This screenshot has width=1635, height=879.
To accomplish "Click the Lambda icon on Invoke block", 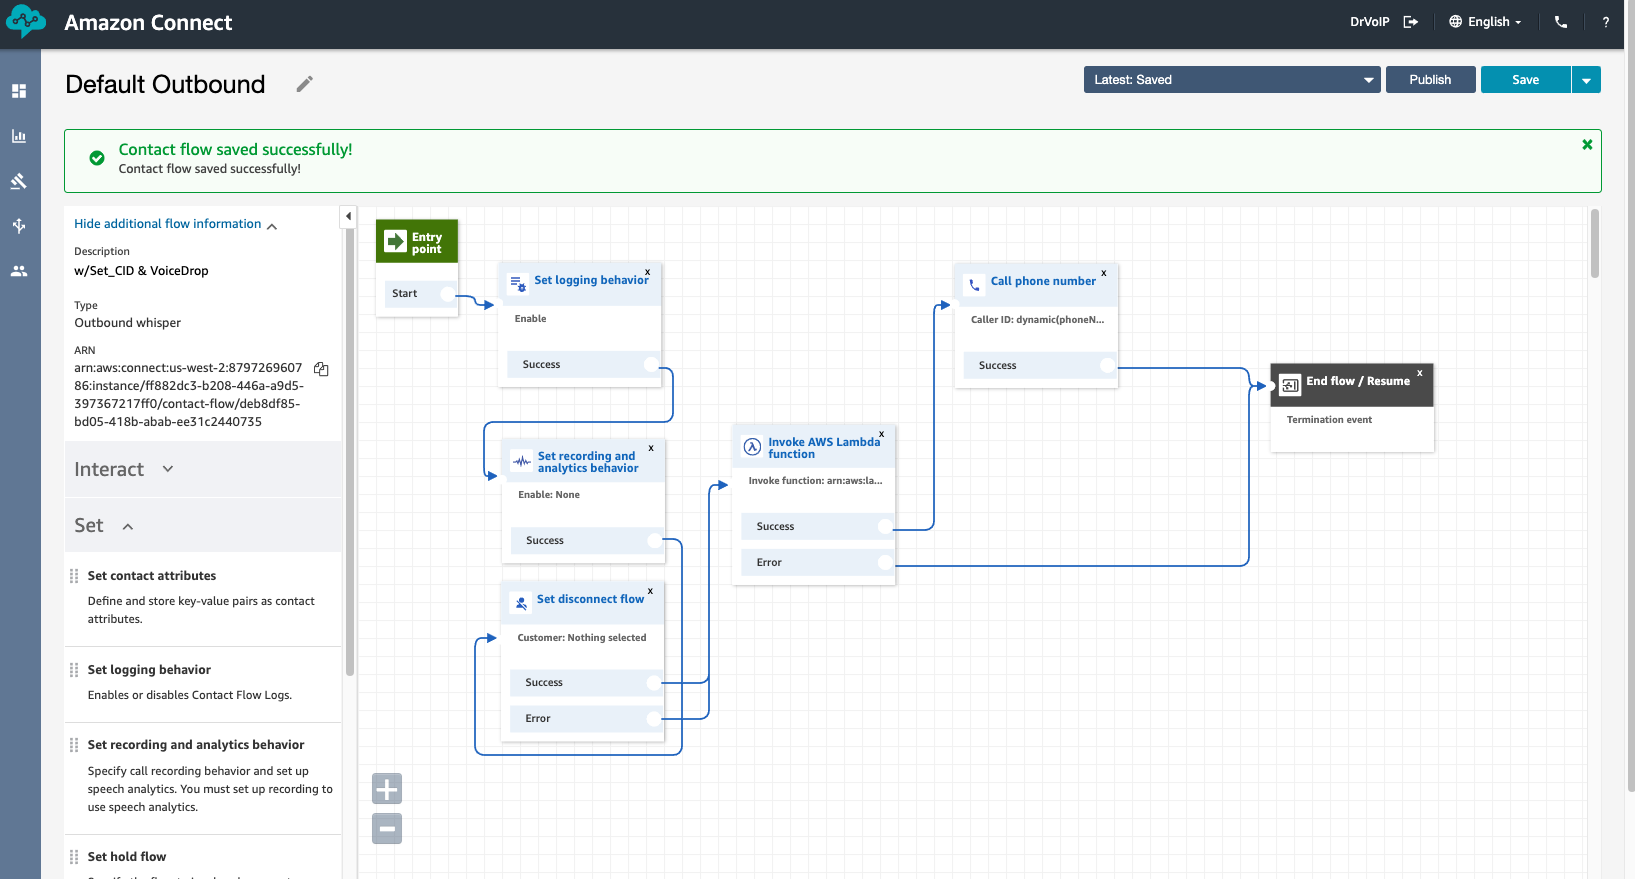I will click(x=752, y=447).
